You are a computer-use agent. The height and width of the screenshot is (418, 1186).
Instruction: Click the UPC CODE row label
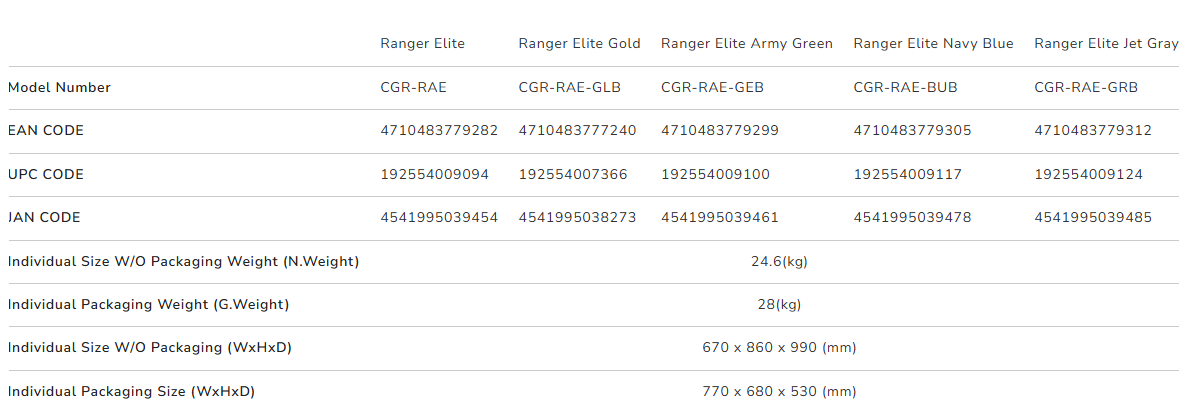click(46, 175)
